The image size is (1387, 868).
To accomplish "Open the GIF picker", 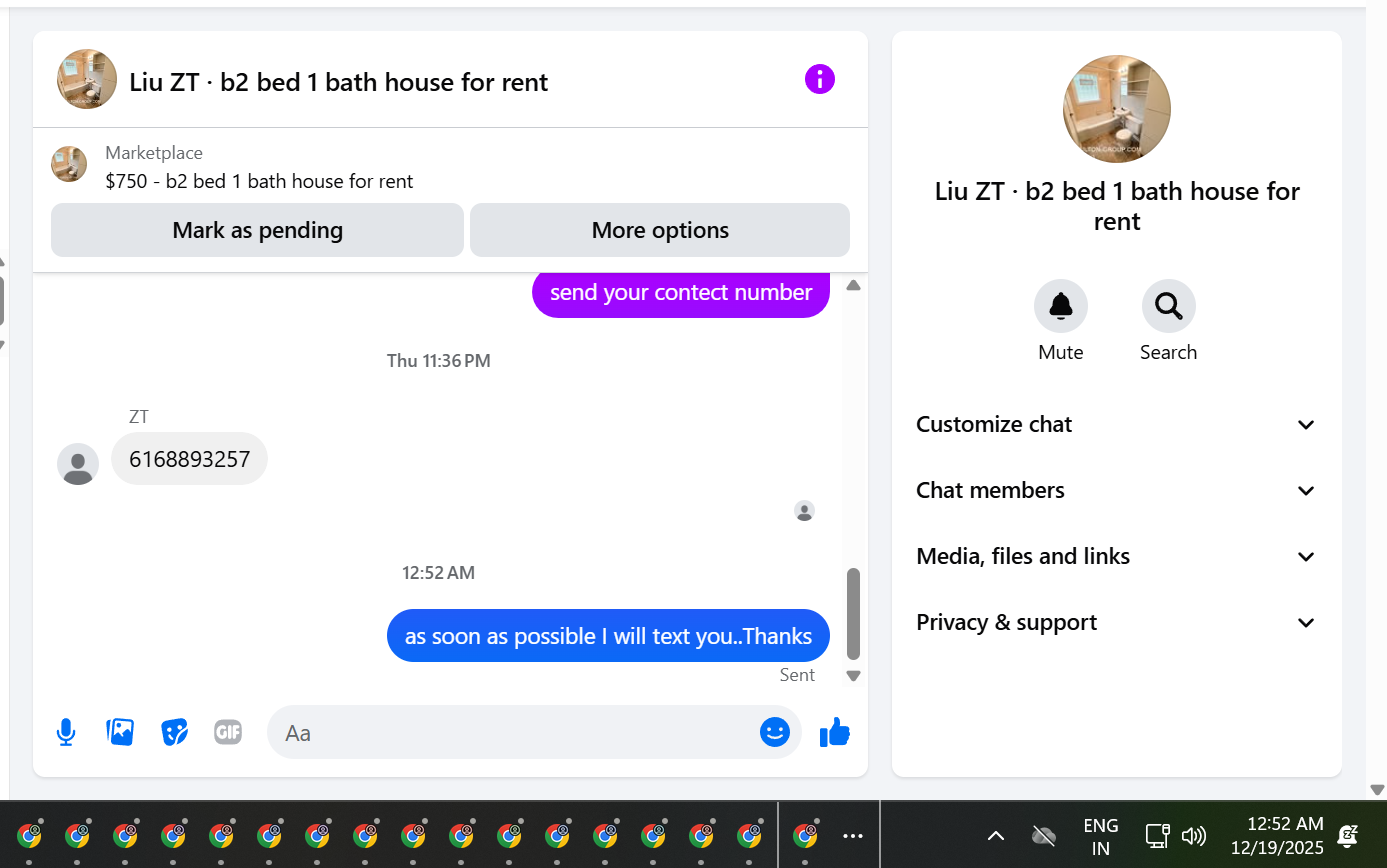I will pyautogui.click(x=228, y=733).
